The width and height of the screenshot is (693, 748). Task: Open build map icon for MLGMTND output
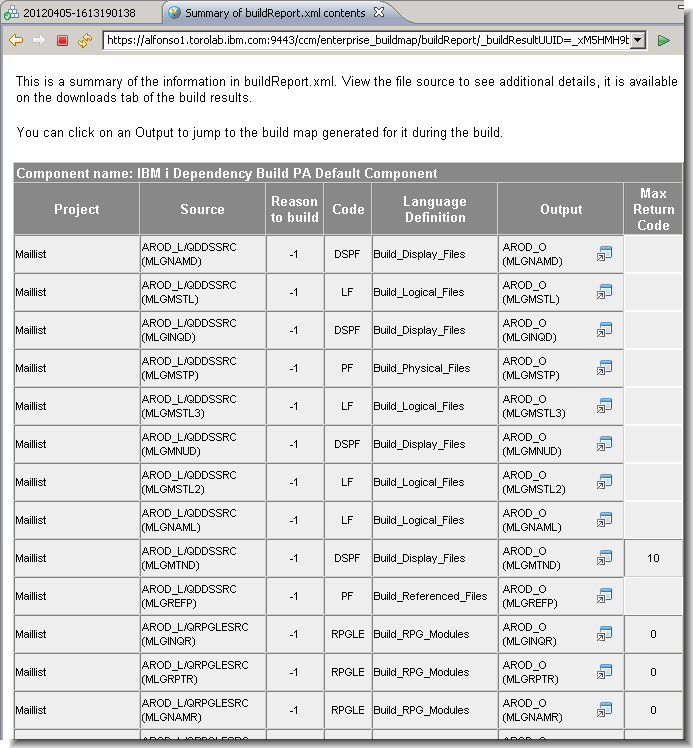click(x=604, y=558)
